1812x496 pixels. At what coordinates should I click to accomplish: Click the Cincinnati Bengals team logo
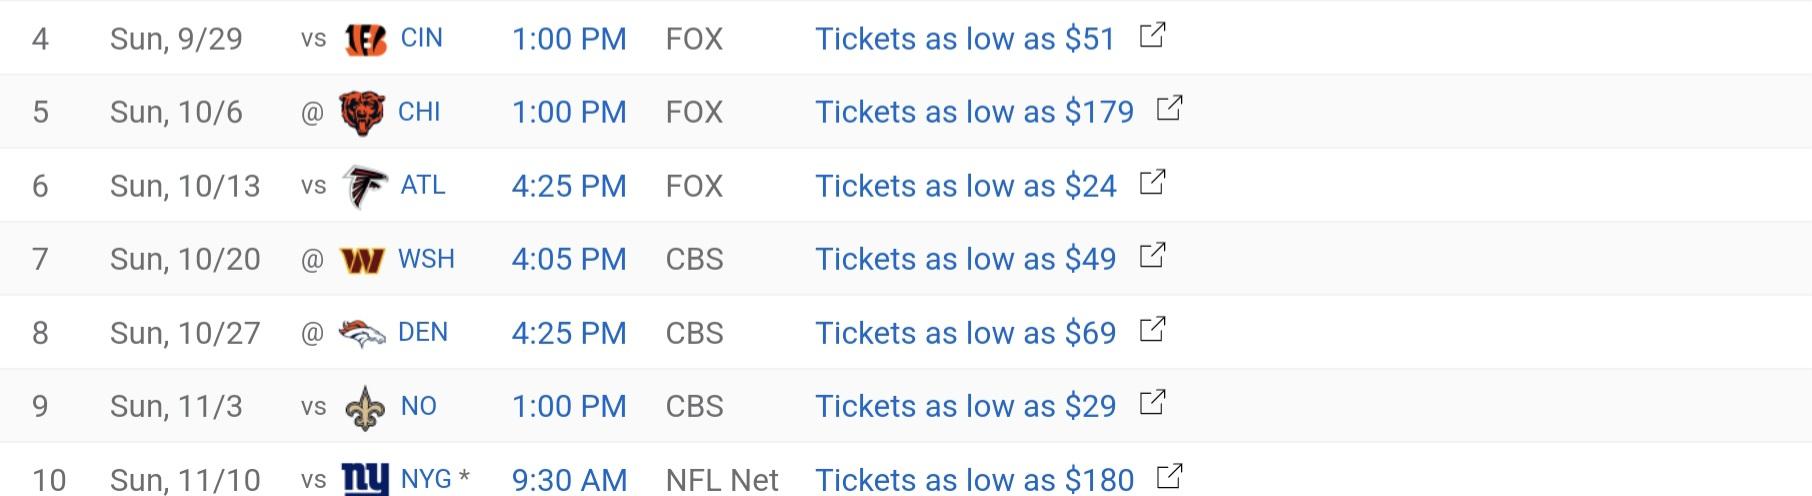tap(365, 39)
